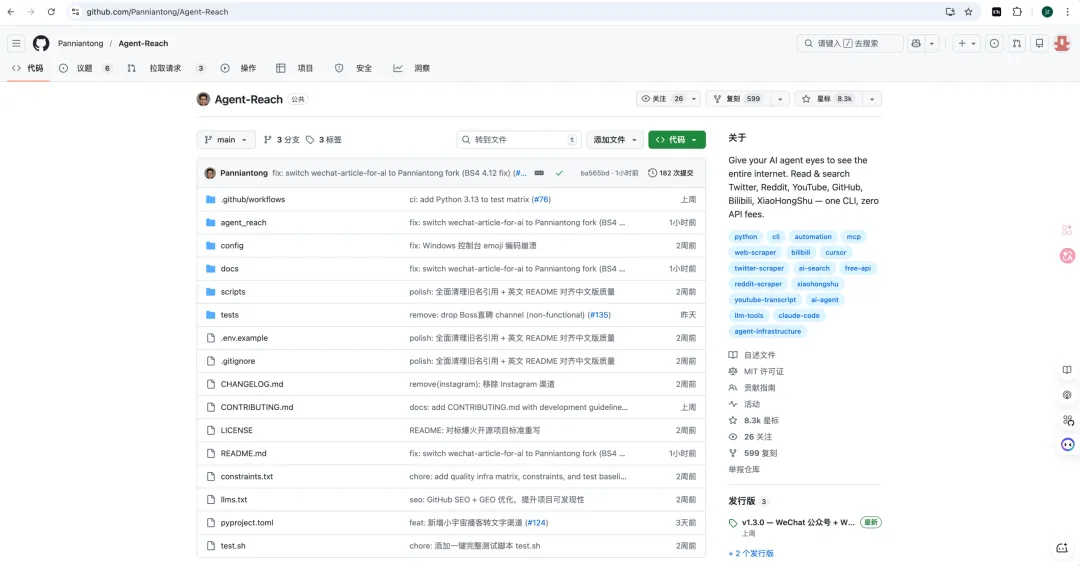Viewport: 1080px width, 566px height.
Task: Open notifications inbox icon
Action: (x=1039, y=43)
